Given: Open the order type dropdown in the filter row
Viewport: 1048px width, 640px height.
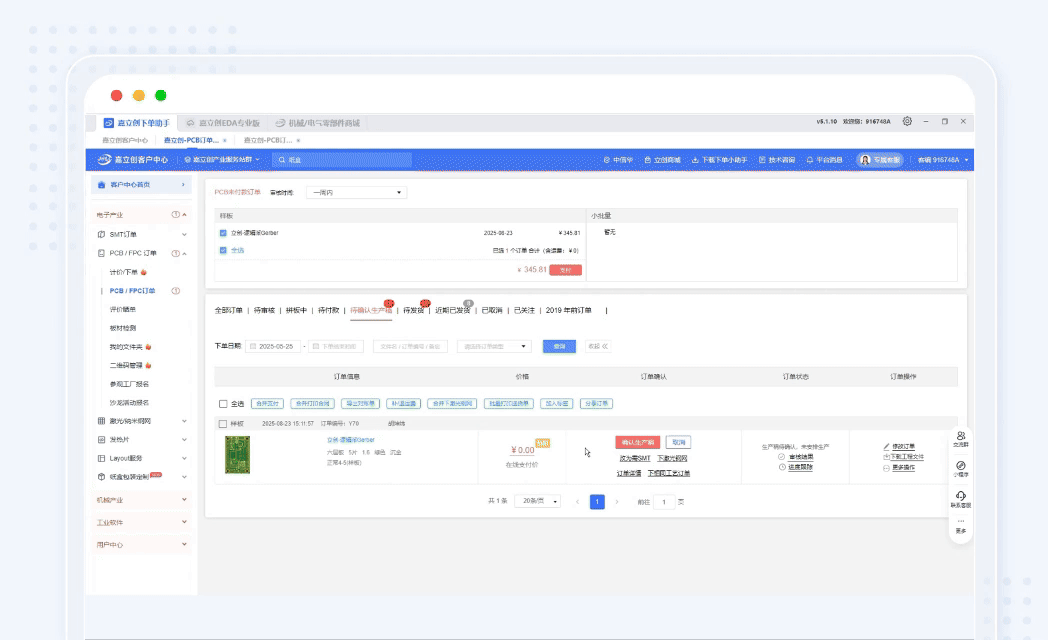Looking at the screenshot, I should [x=494, y=346].
